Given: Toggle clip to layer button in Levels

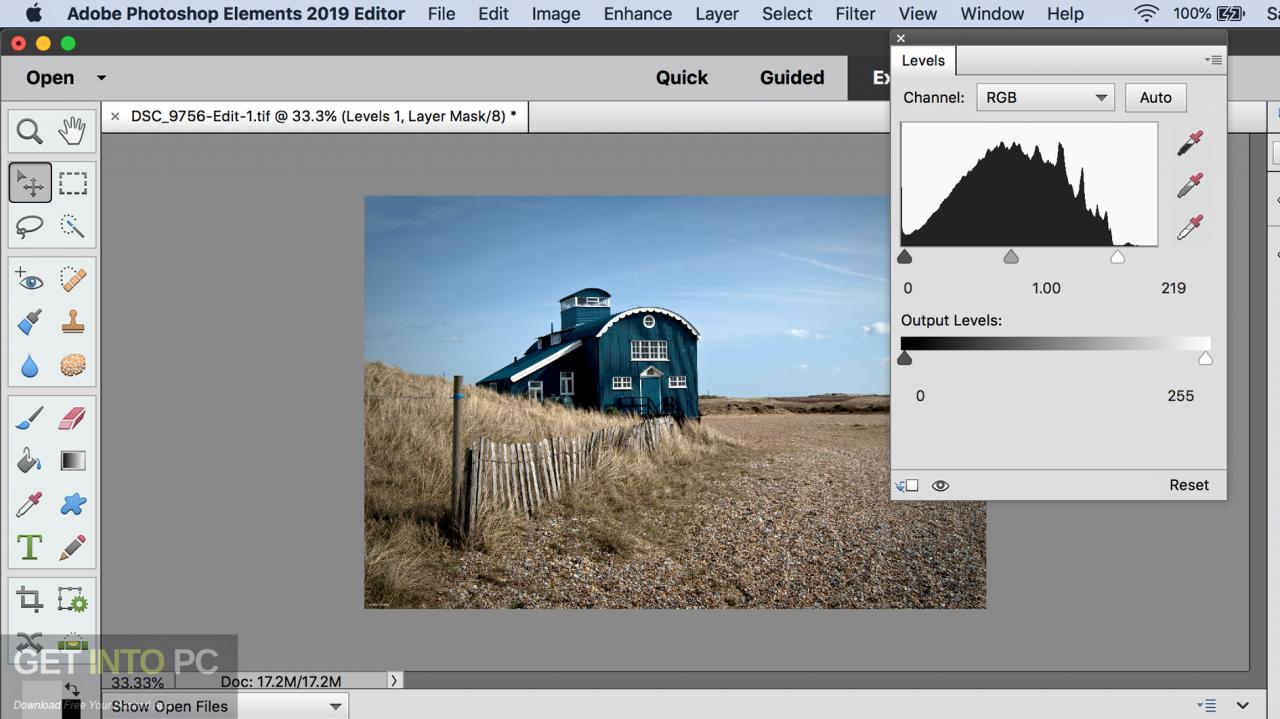Looking at the screenshot, I should click(x=907, y=486).
